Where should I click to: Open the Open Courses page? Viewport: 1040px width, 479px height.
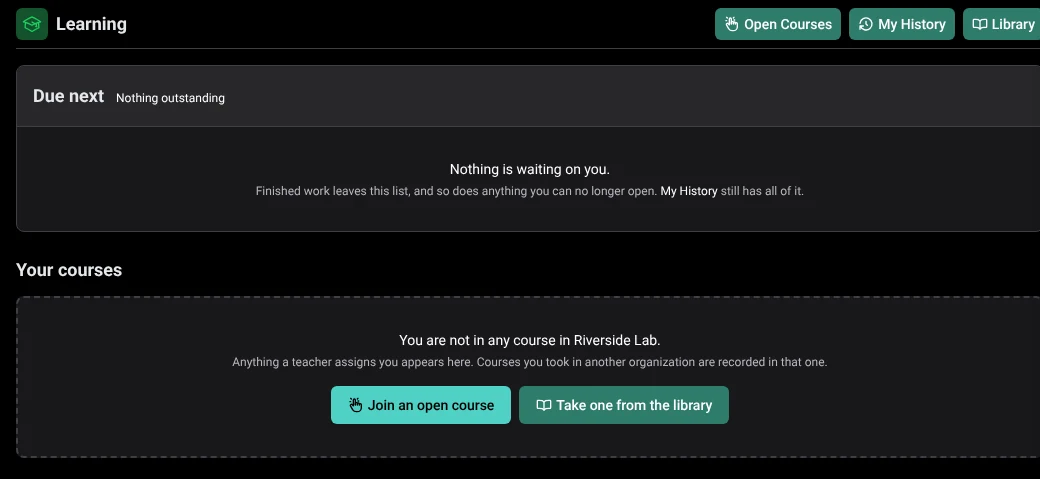coord(777,24)
